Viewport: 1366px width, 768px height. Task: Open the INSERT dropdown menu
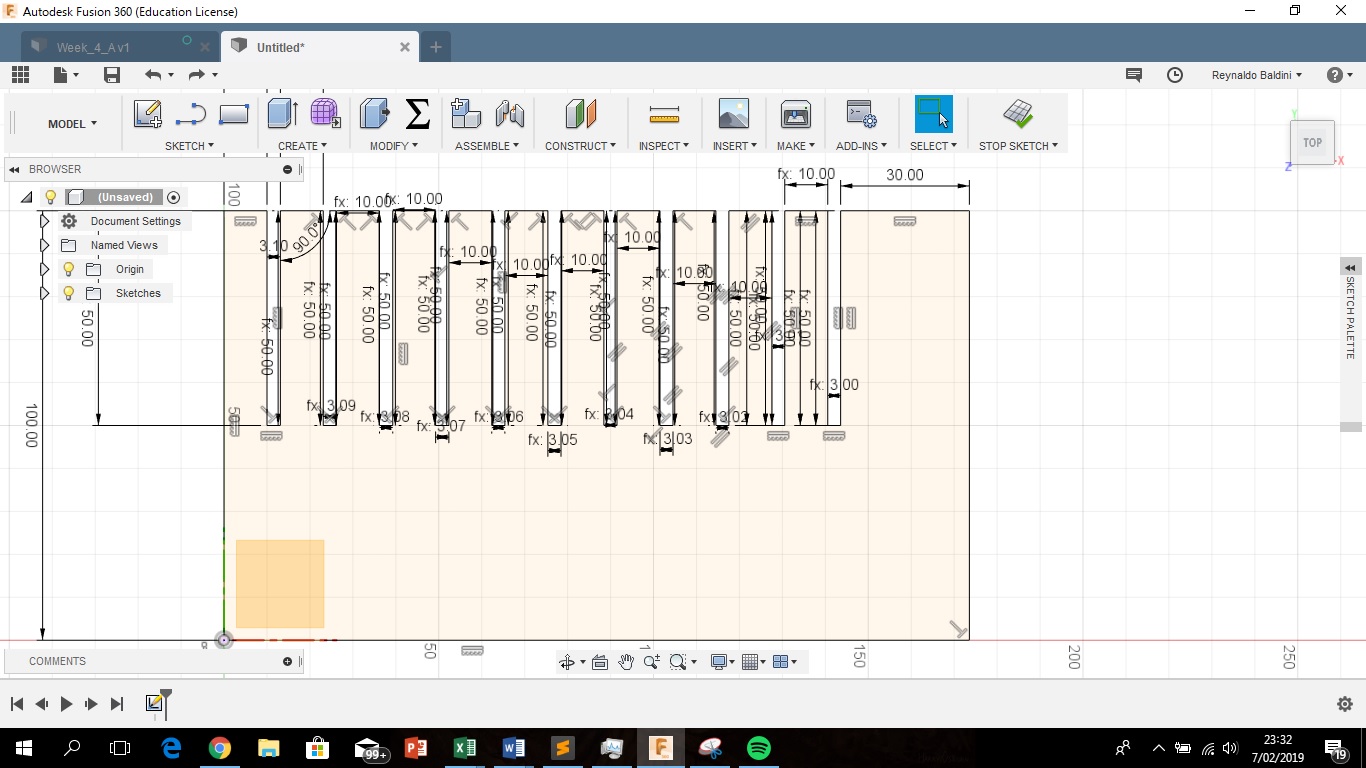click(x=735, y=146)
